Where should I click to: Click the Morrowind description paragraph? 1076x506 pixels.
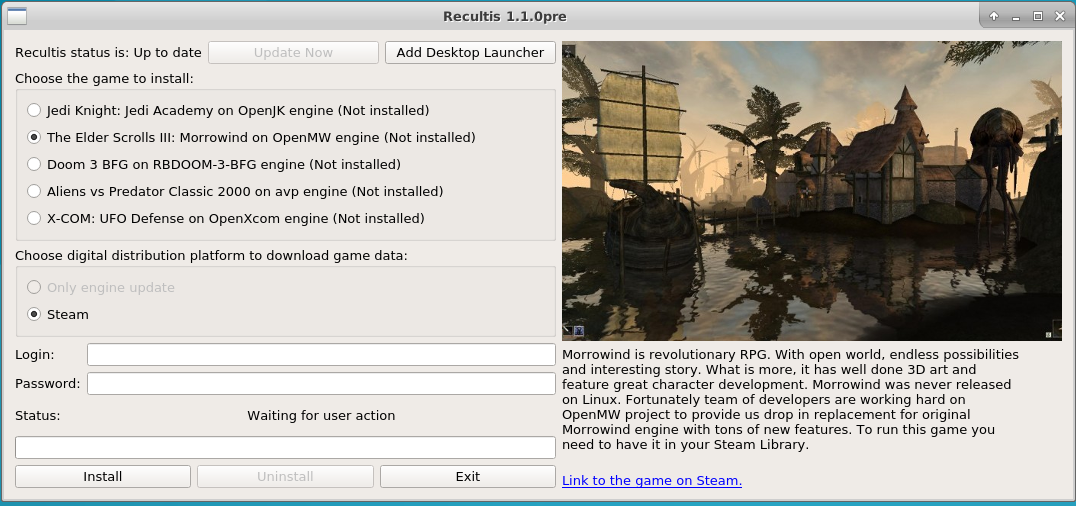tap(791, 400)
